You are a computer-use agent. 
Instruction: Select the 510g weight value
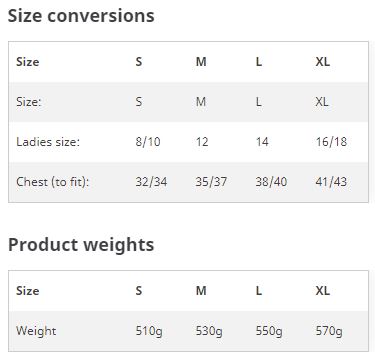(x=149, y=331)
